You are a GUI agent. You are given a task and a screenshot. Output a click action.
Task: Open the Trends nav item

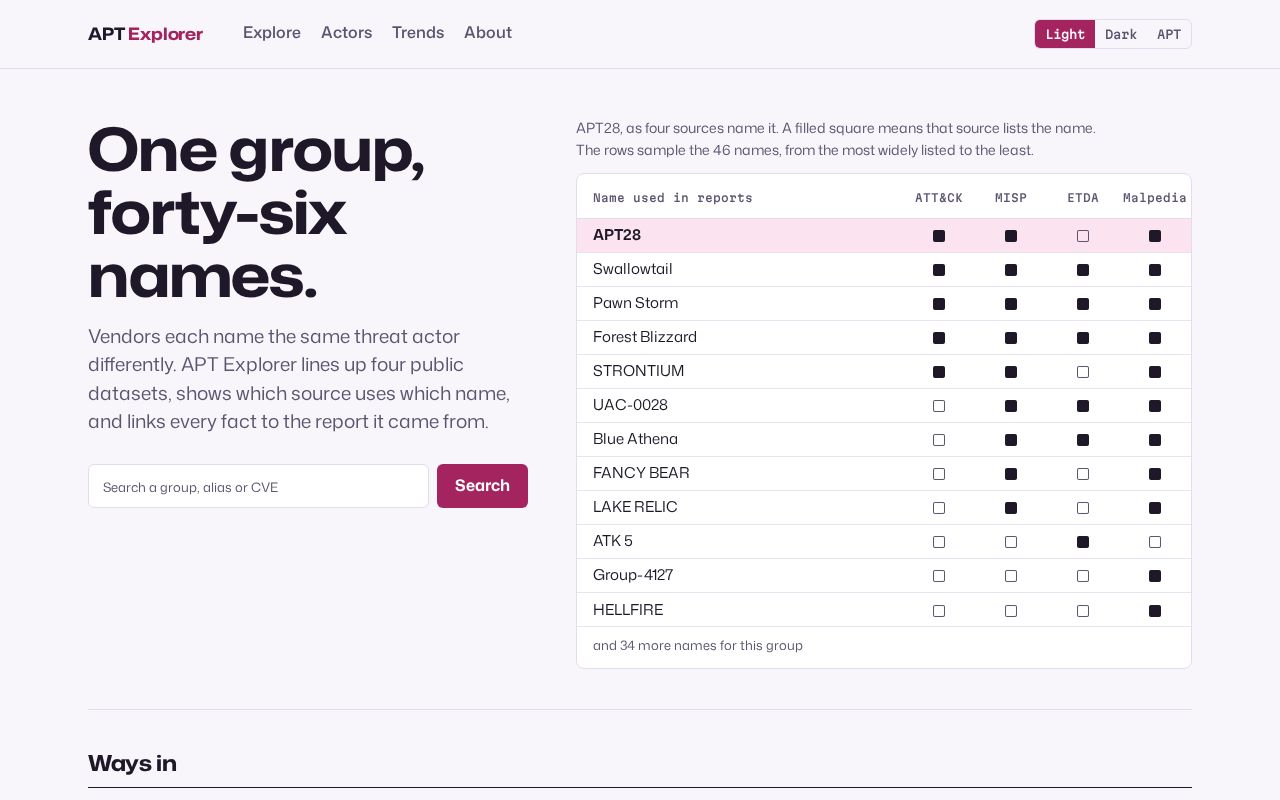418,33
